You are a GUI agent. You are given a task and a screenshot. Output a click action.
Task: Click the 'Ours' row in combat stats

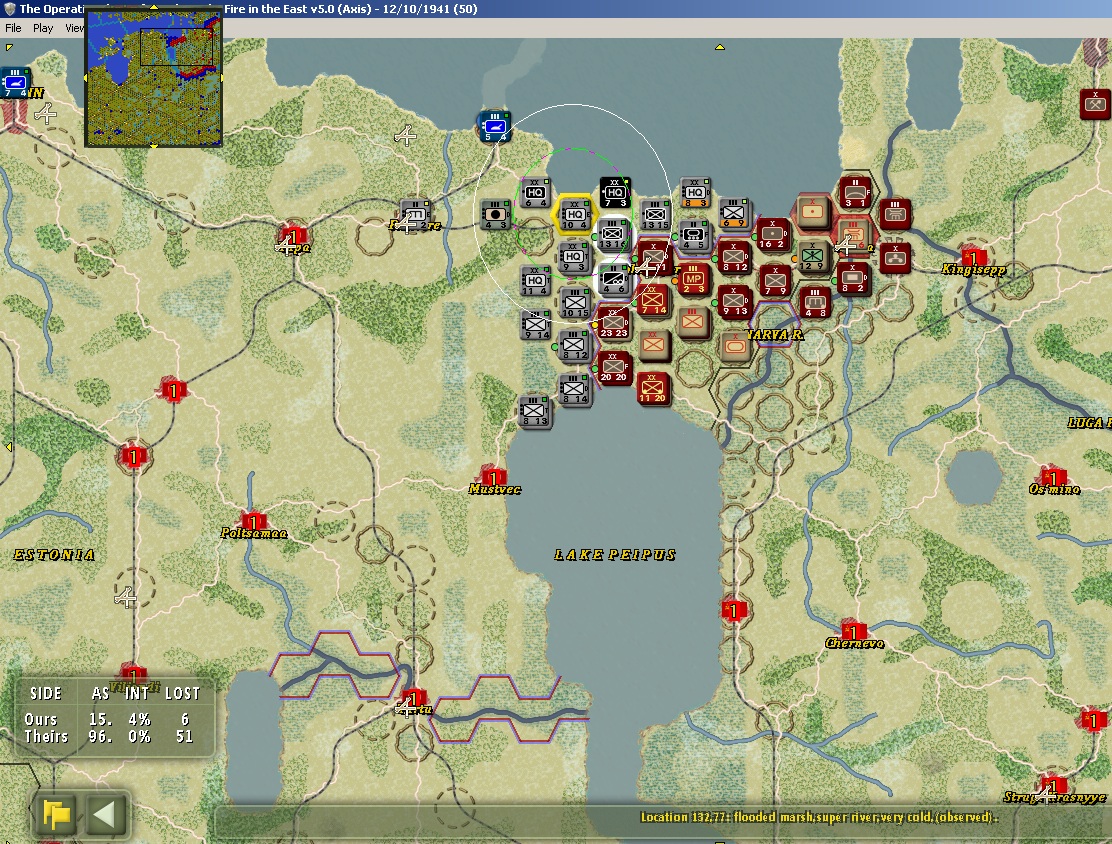(x=109, y=719)
